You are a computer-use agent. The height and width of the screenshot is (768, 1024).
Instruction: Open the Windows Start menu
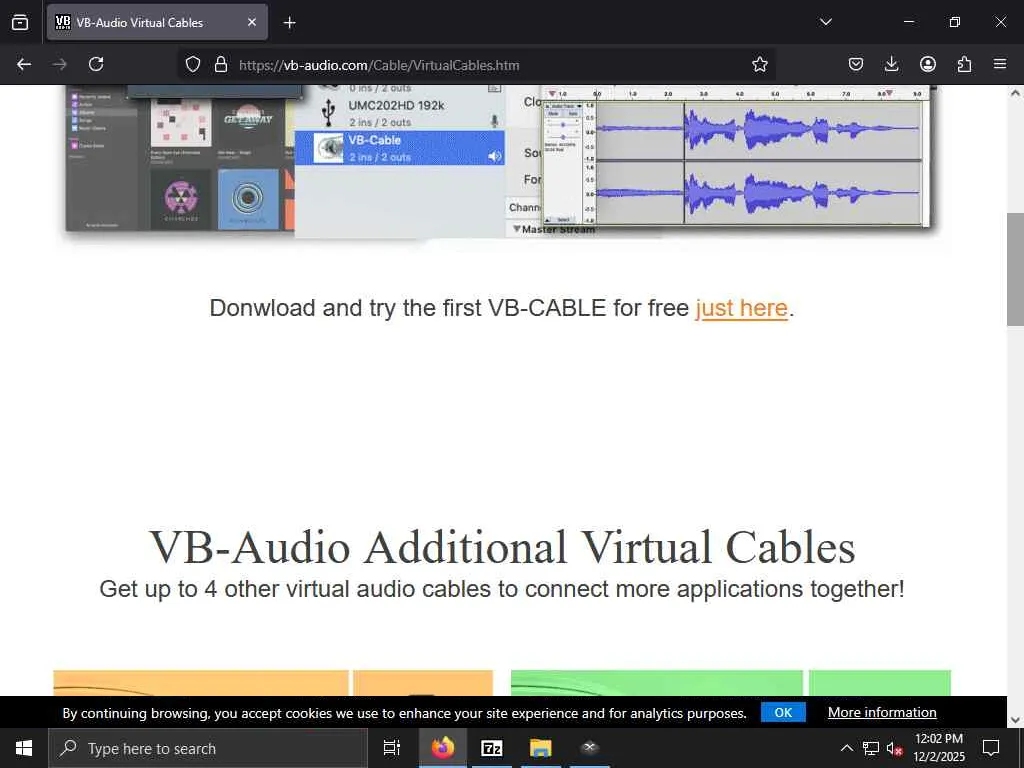click(x=24, y=748)
